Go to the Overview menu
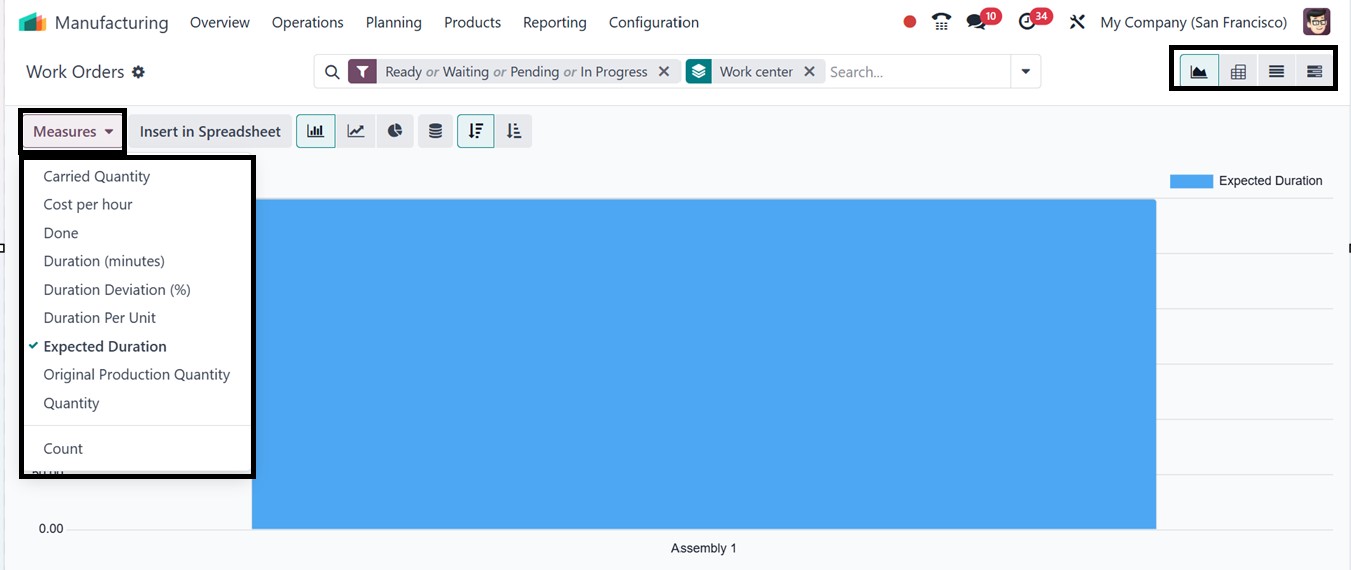The height and width of the screenshot is (570, 1351). (x=219, y=22)
